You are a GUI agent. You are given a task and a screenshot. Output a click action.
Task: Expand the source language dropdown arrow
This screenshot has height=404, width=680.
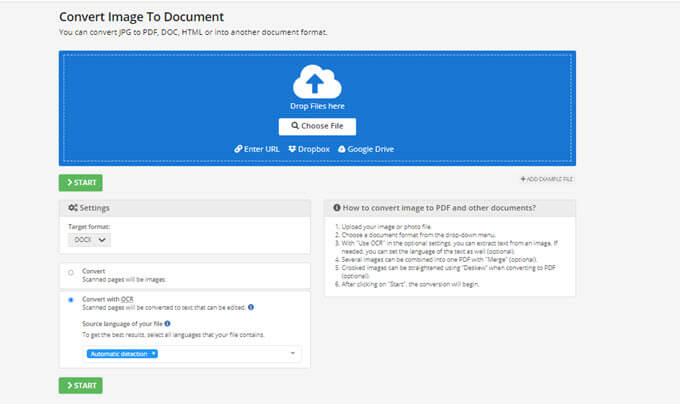pyautogui.click(x=293, y=354)
